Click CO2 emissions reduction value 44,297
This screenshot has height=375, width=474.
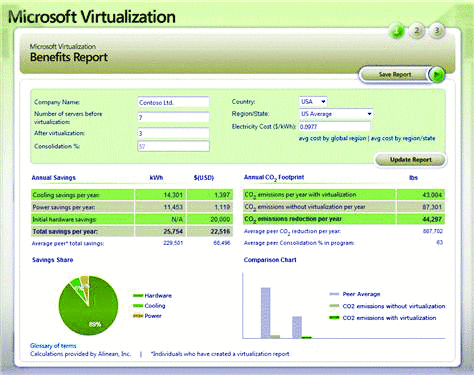(x=432, y=219)
